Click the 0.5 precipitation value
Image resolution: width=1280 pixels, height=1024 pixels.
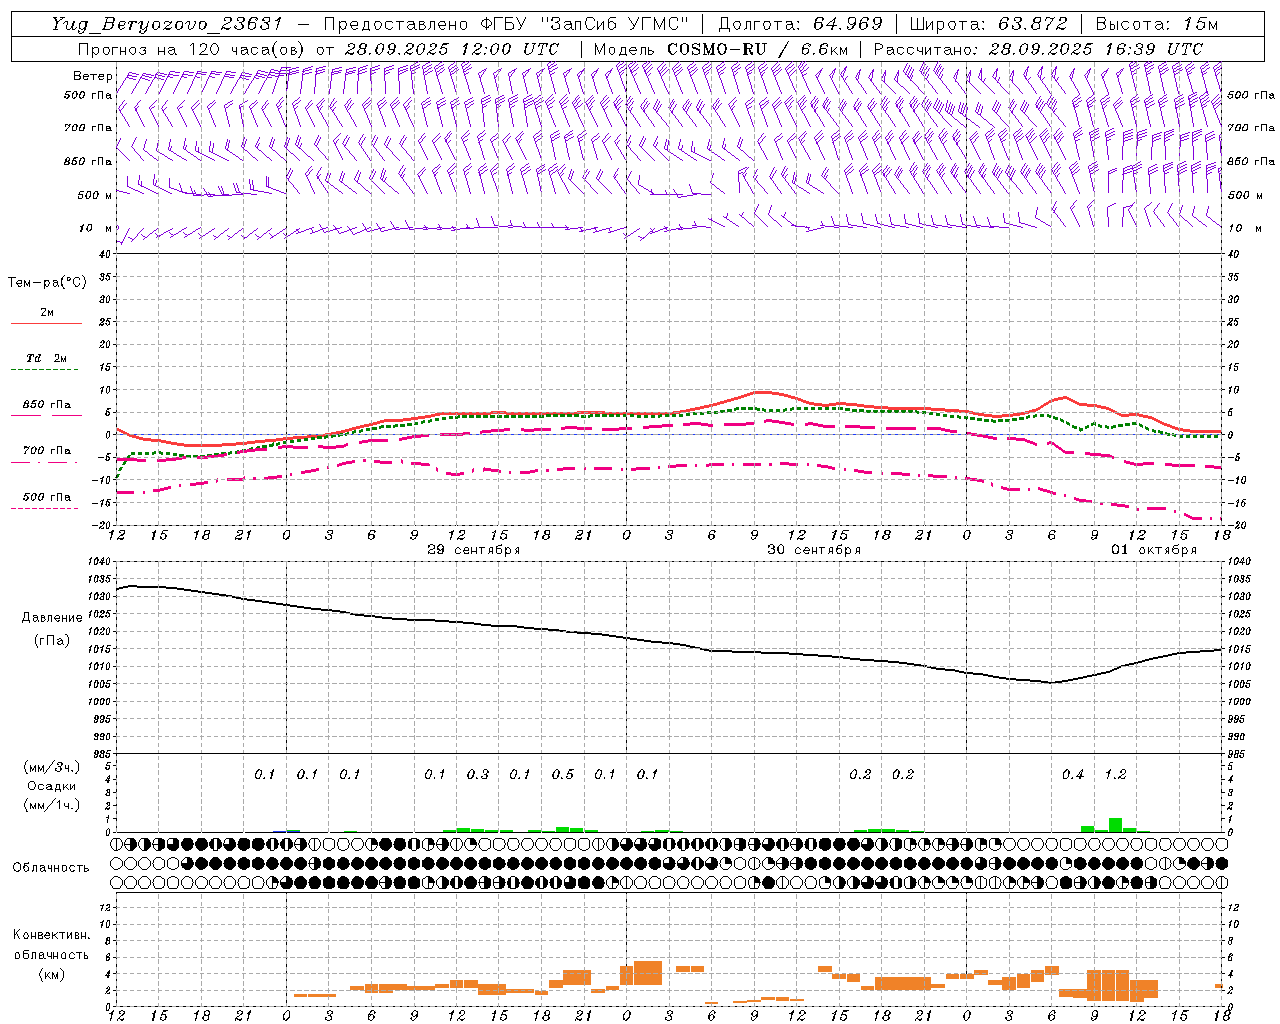[563, 775]
